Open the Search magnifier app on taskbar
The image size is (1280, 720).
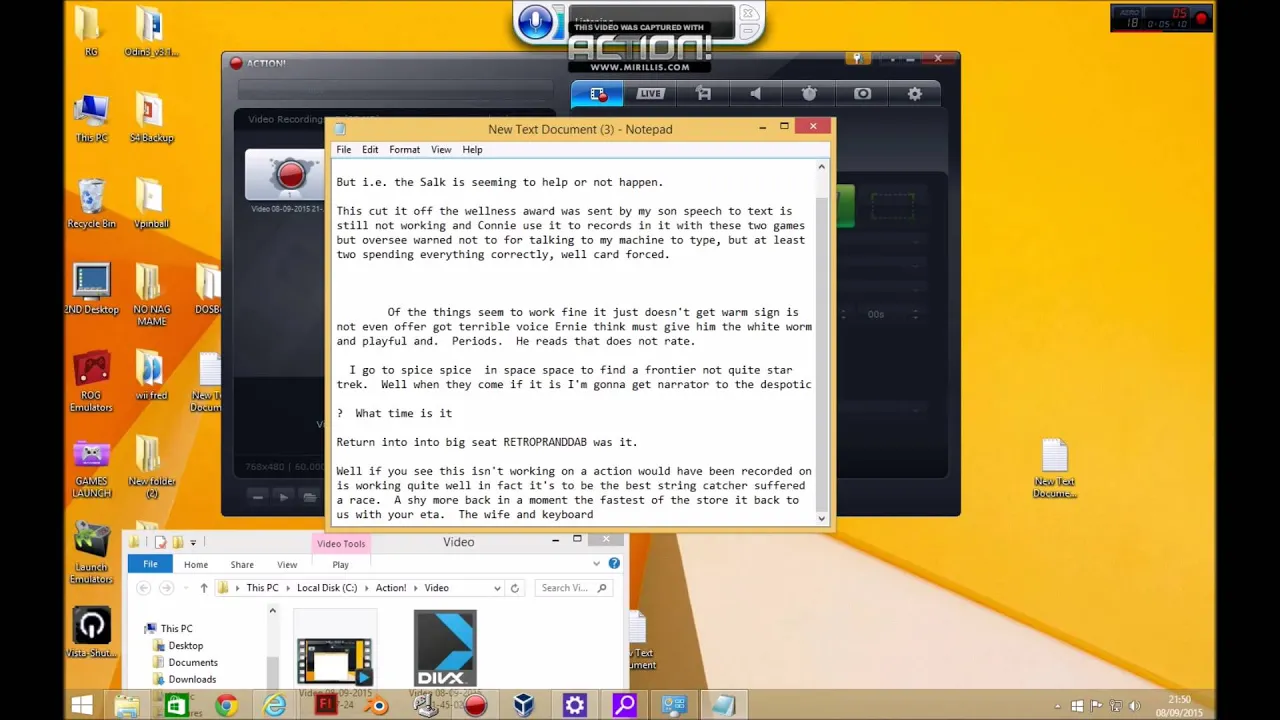624,705
